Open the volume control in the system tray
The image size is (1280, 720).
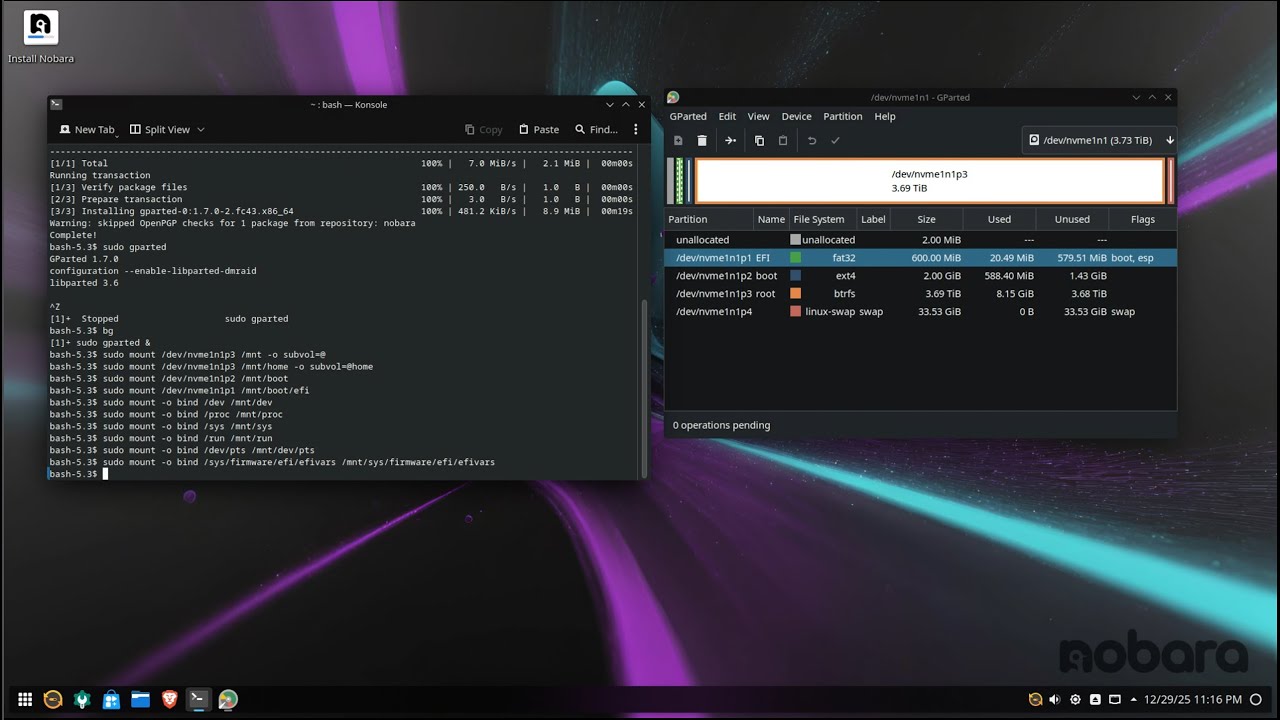(x=1055, y=700)
